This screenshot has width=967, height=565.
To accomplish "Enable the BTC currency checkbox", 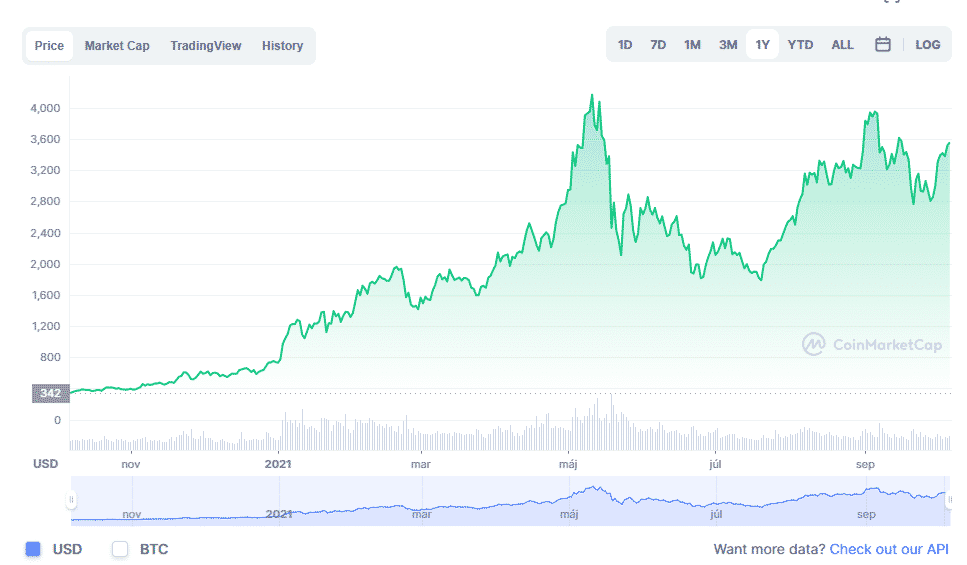I will pos(121,549).
